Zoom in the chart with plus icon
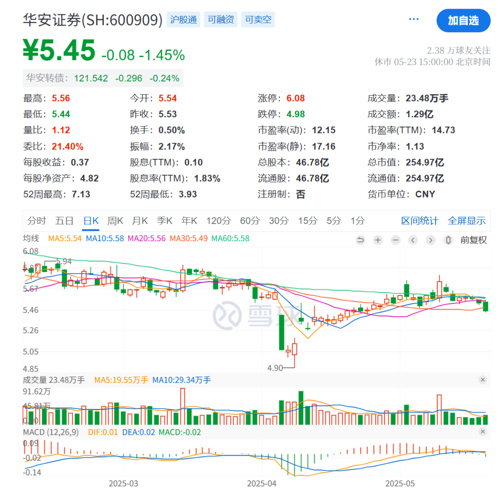The image size is (500, 493). pos(378,240)
